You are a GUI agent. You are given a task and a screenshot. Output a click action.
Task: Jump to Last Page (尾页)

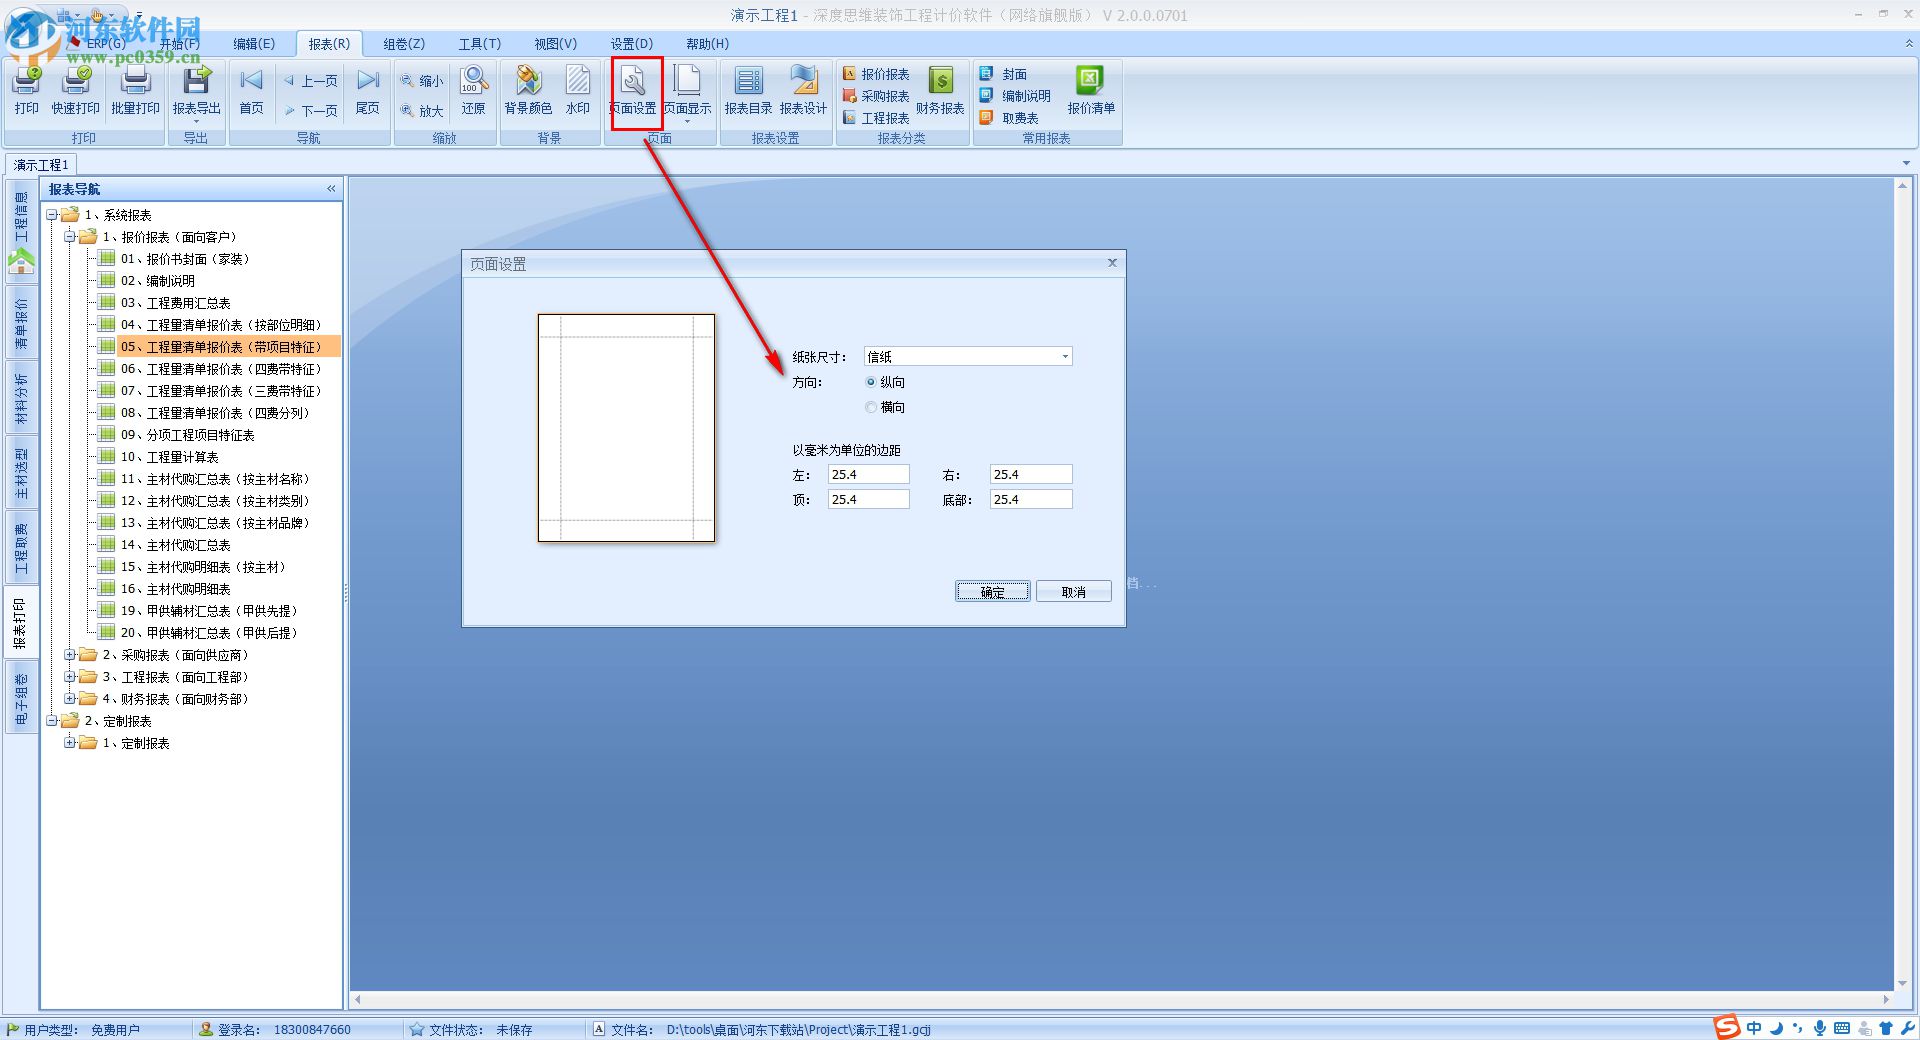click(368, 90)
